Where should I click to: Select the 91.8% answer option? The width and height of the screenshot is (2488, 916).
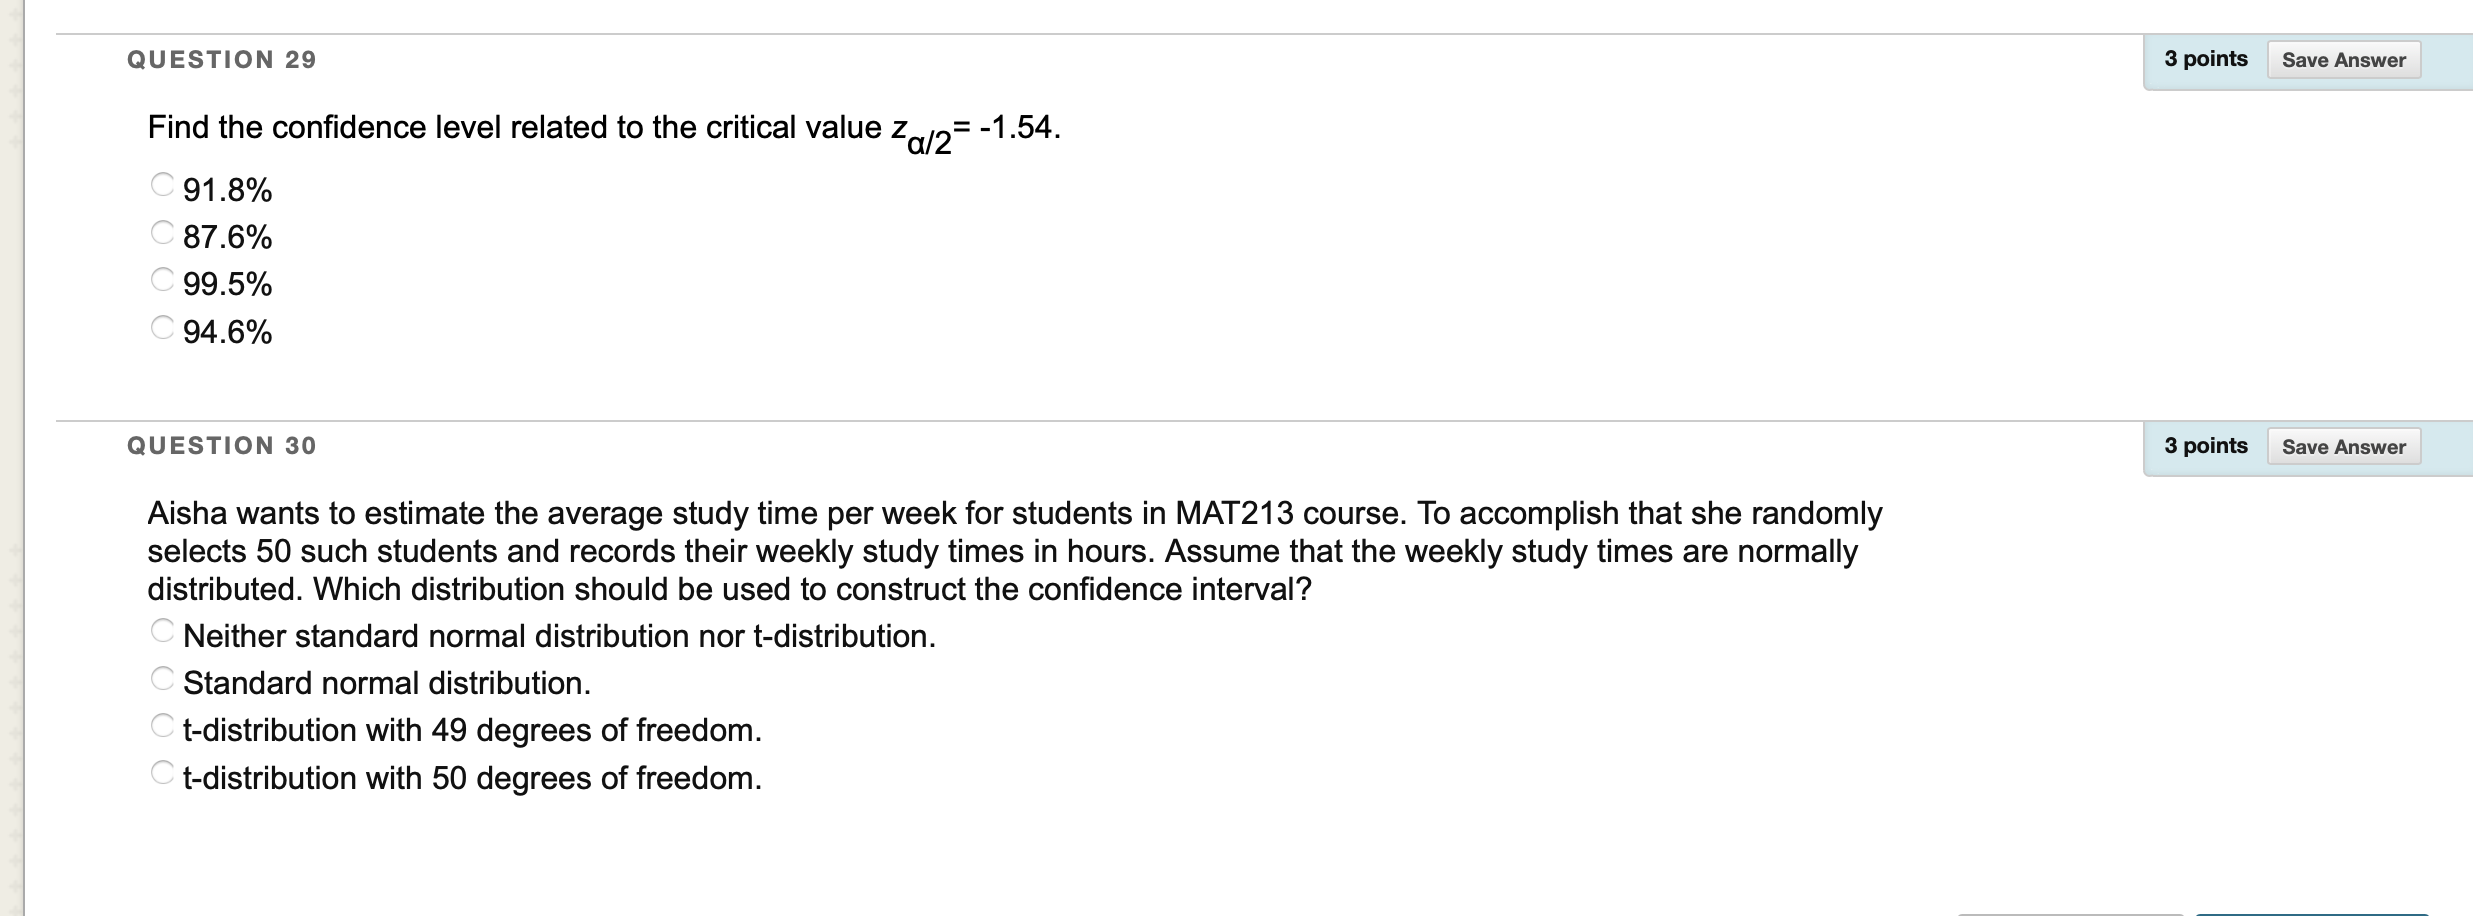click(162, 185)
